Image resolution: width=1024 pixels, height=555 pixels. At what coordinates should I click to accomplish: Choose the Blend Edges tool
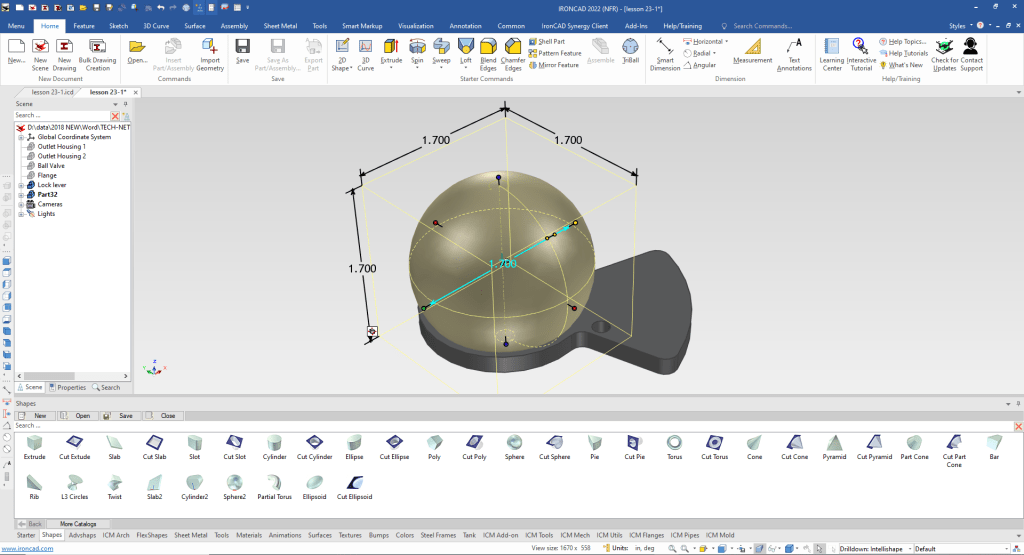488,51
